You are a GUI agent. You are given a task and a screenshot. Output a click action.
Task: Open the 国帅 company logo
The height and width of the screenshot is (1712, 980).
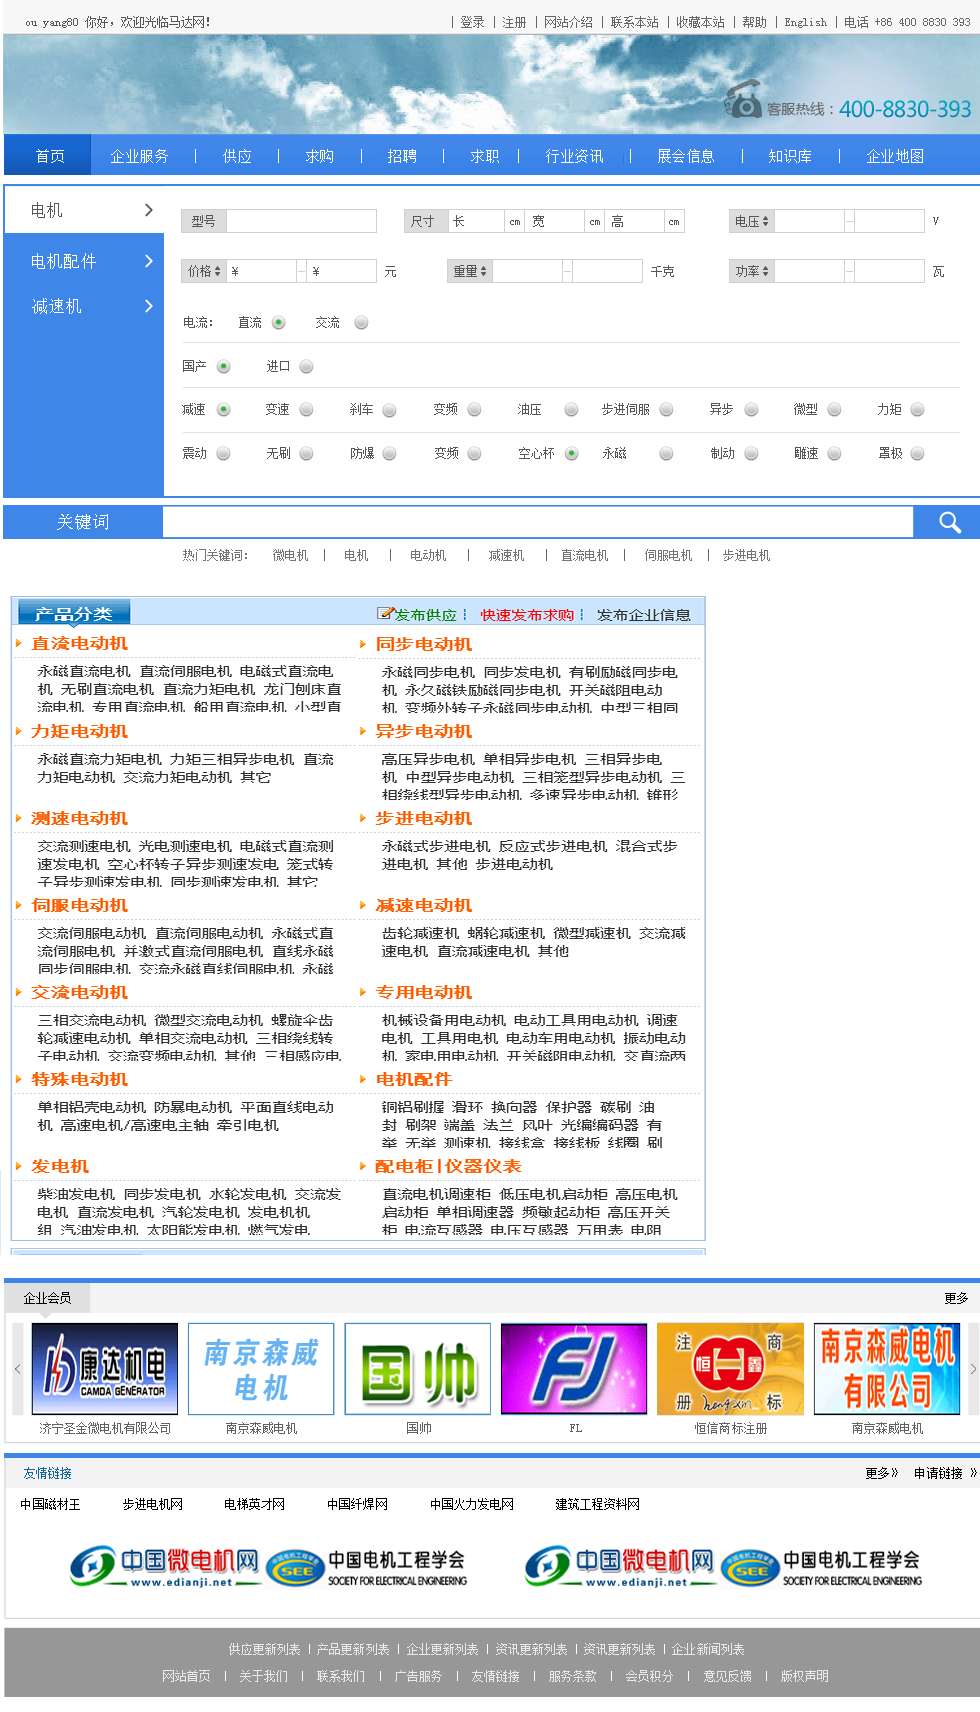click(418, 1368)
